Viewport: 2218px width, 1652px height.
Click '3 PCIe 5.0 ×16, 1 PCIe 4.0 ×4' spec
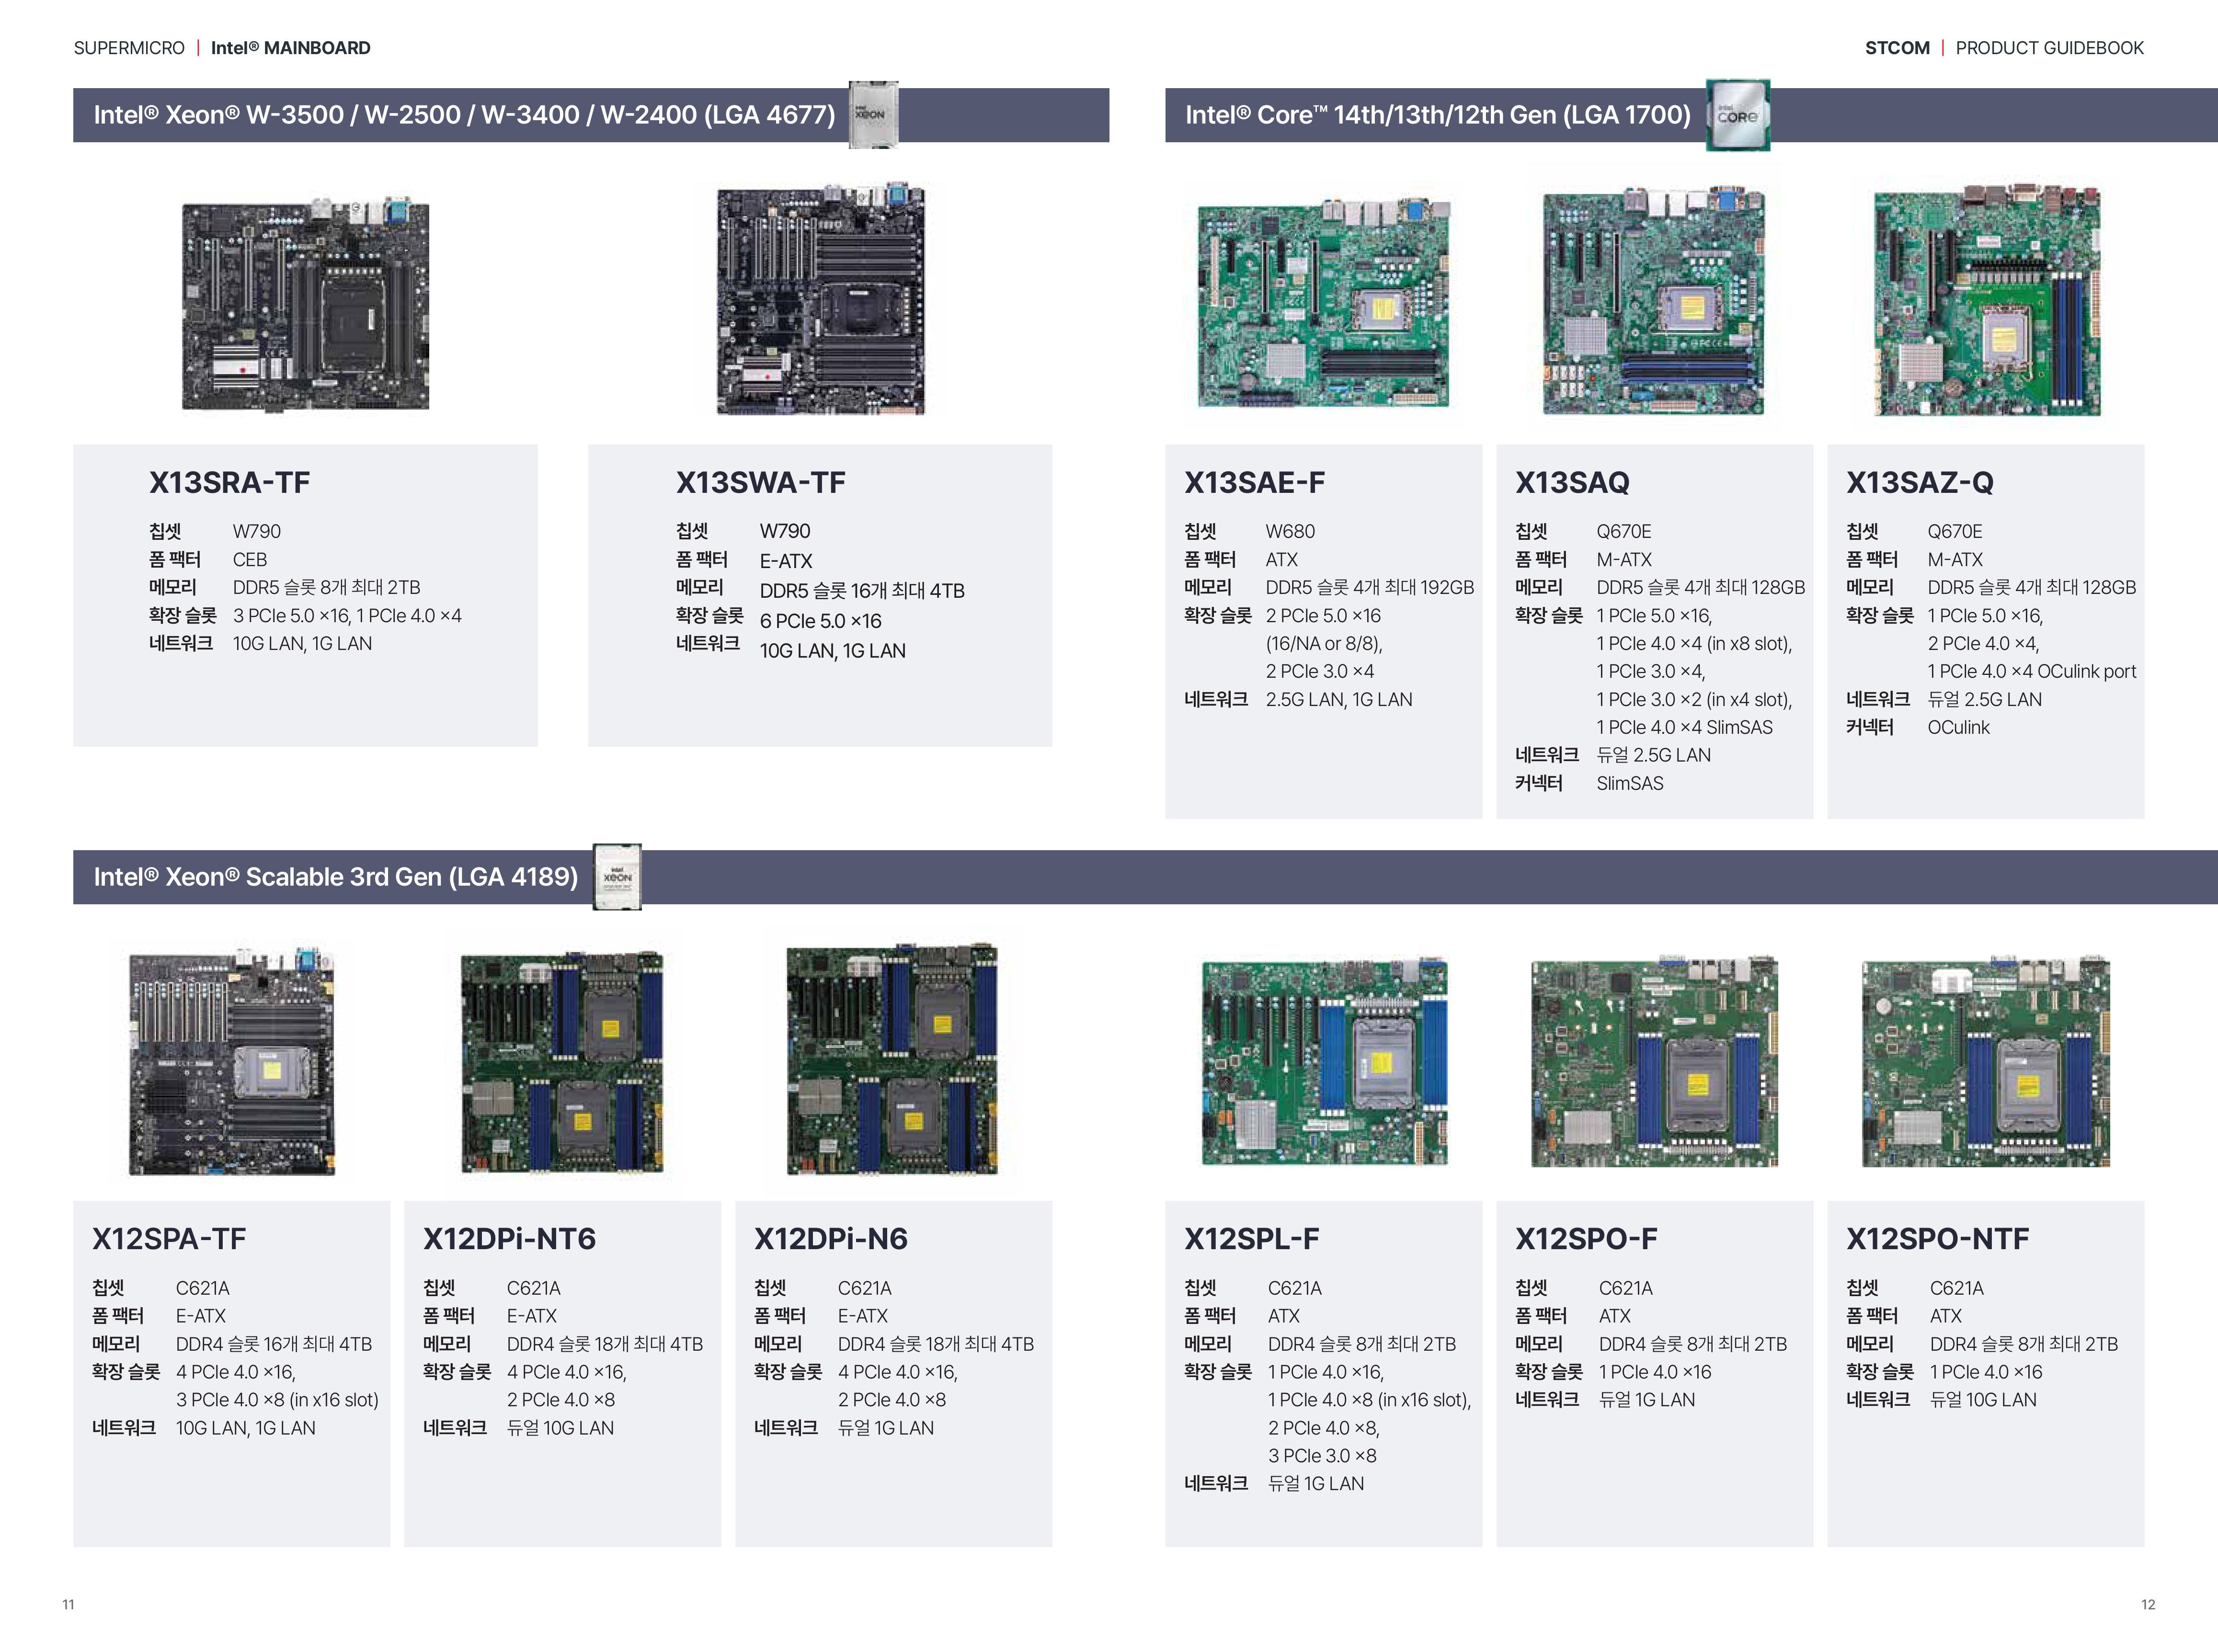tap(347, 616)
